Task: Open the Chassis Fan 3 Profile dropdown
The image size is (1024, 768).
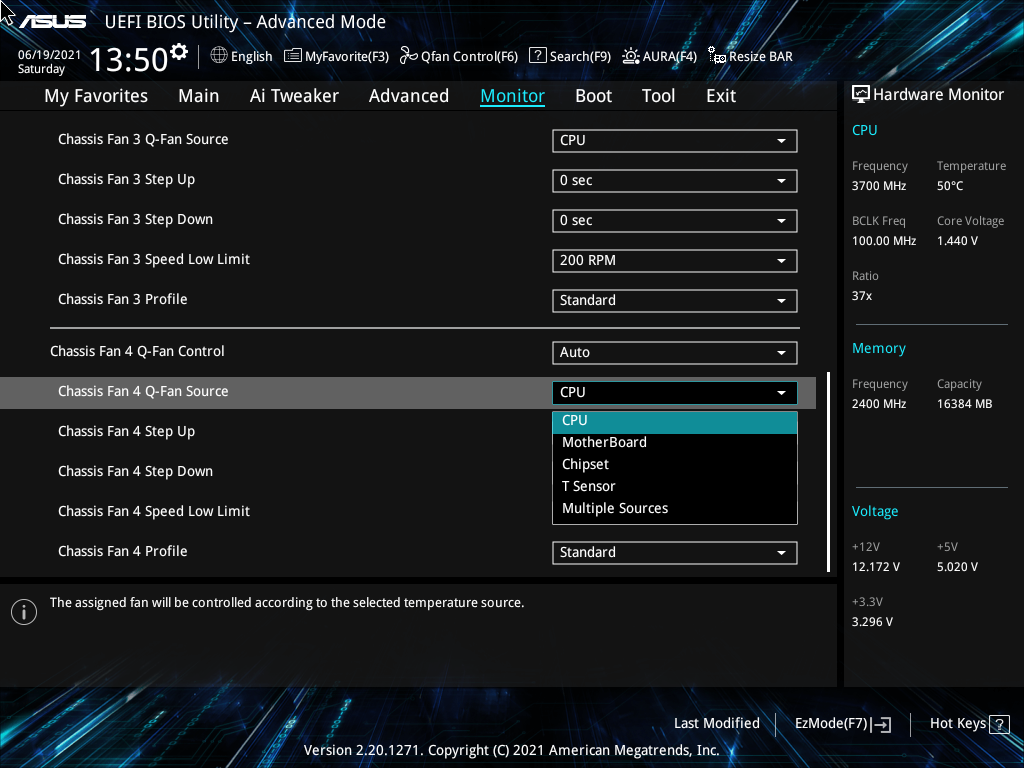Action: (674, 300)
